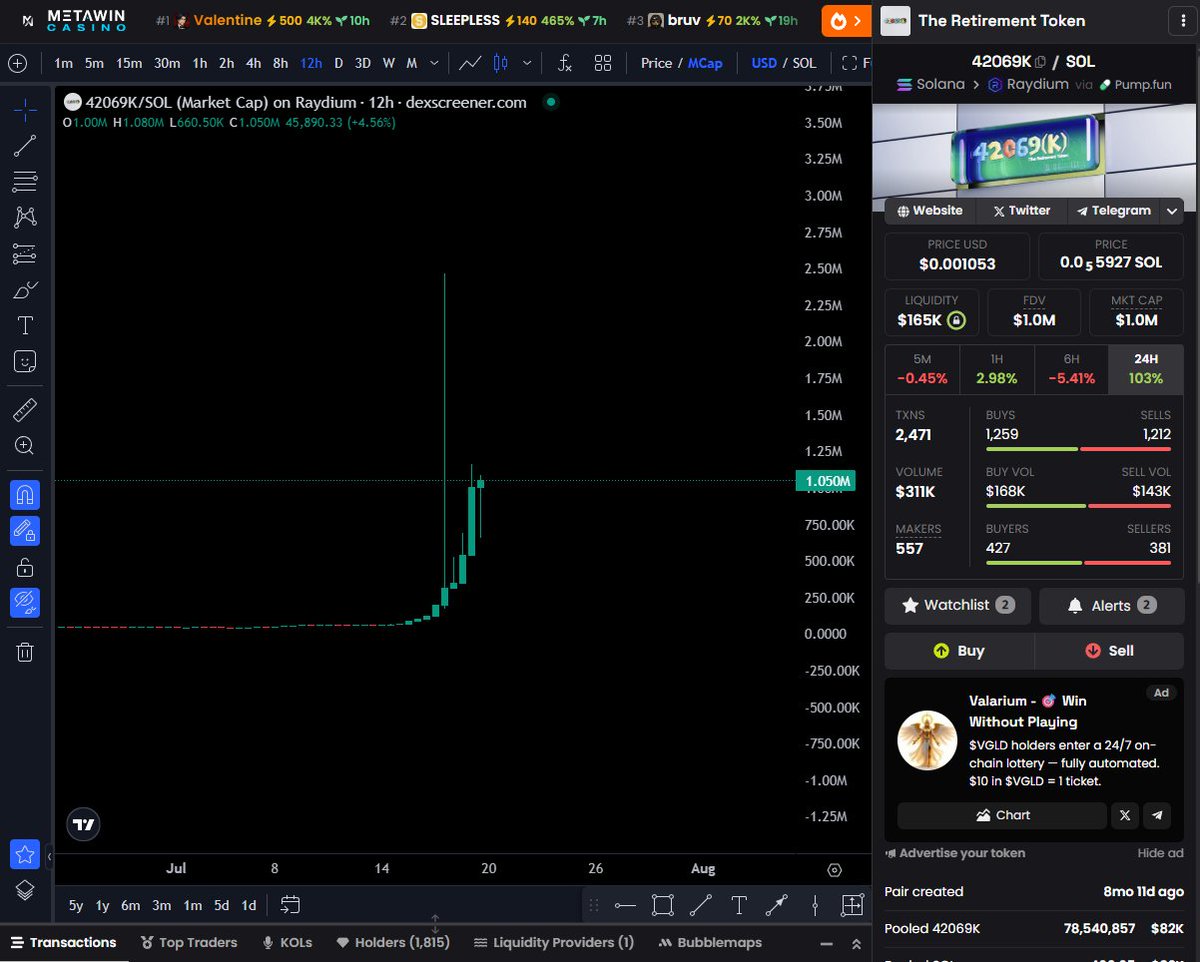Select the text annotation tool in left sidebar
Screen dimensions: 1200x962
tap(25, 325)
